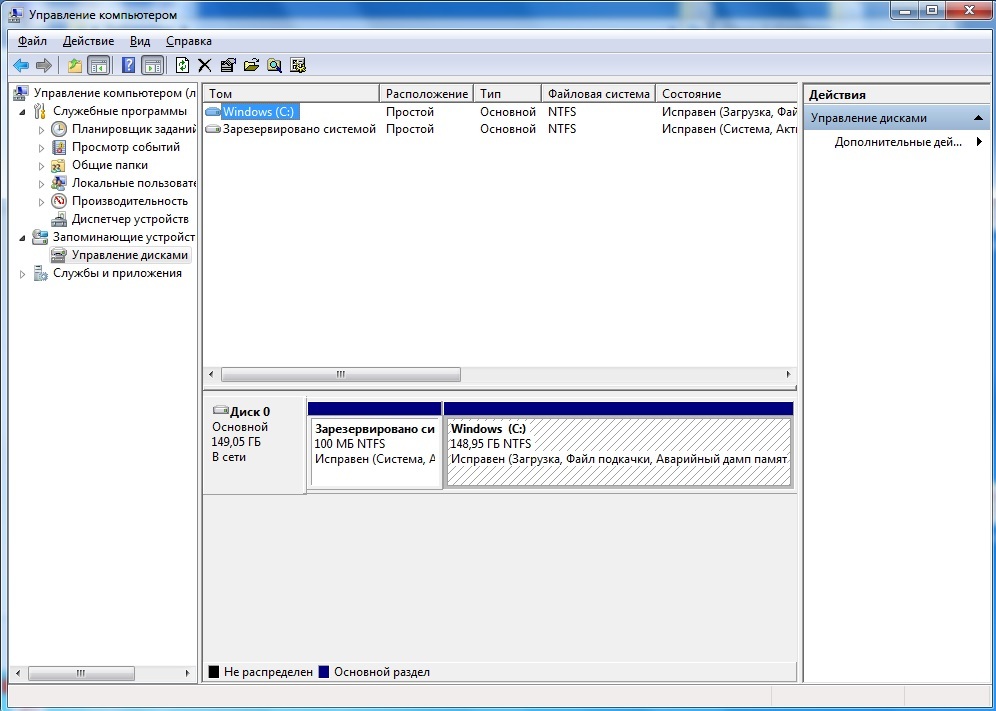Click the Back arrow in the toolbar
The height and width of the screenshot is (711, 996).
(x=20, y=65)
